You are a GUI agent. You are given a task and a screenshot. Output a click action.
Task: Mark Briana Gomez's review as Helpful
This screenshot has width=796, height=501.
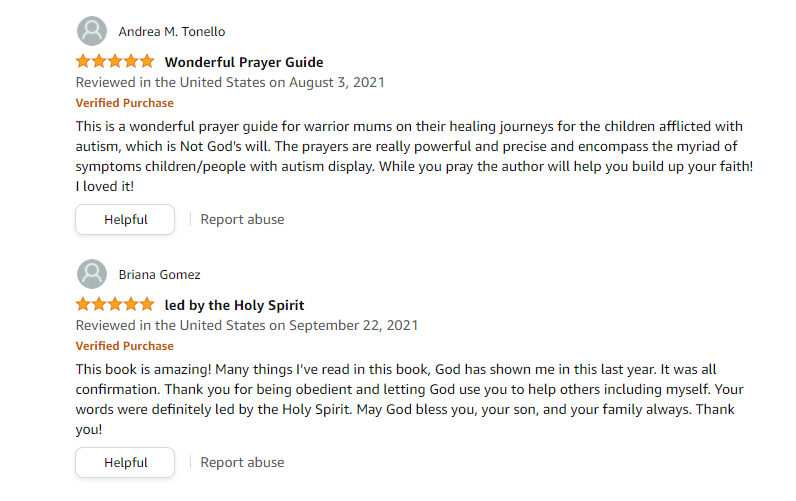click(125, 463)
